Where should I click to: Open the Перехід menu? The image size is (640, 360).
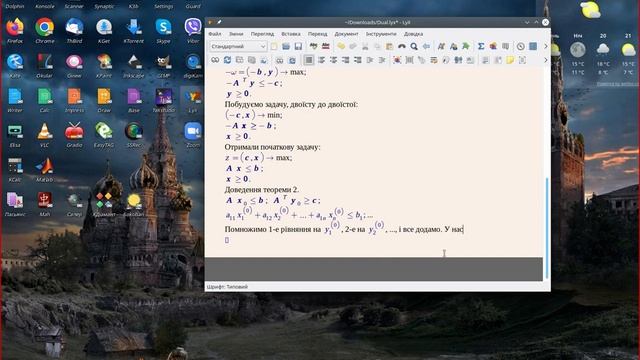[318, 34]
